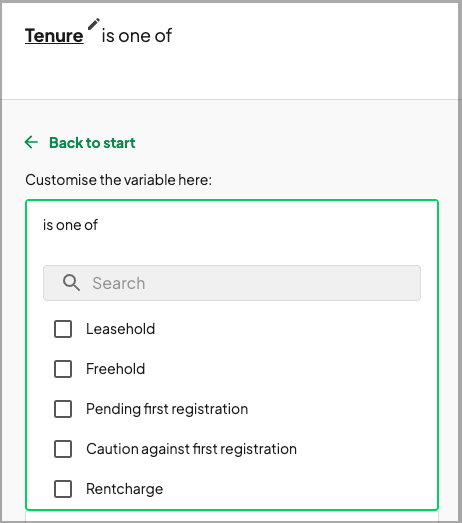Click the Leasehold option label text

[x=120, y=329]
